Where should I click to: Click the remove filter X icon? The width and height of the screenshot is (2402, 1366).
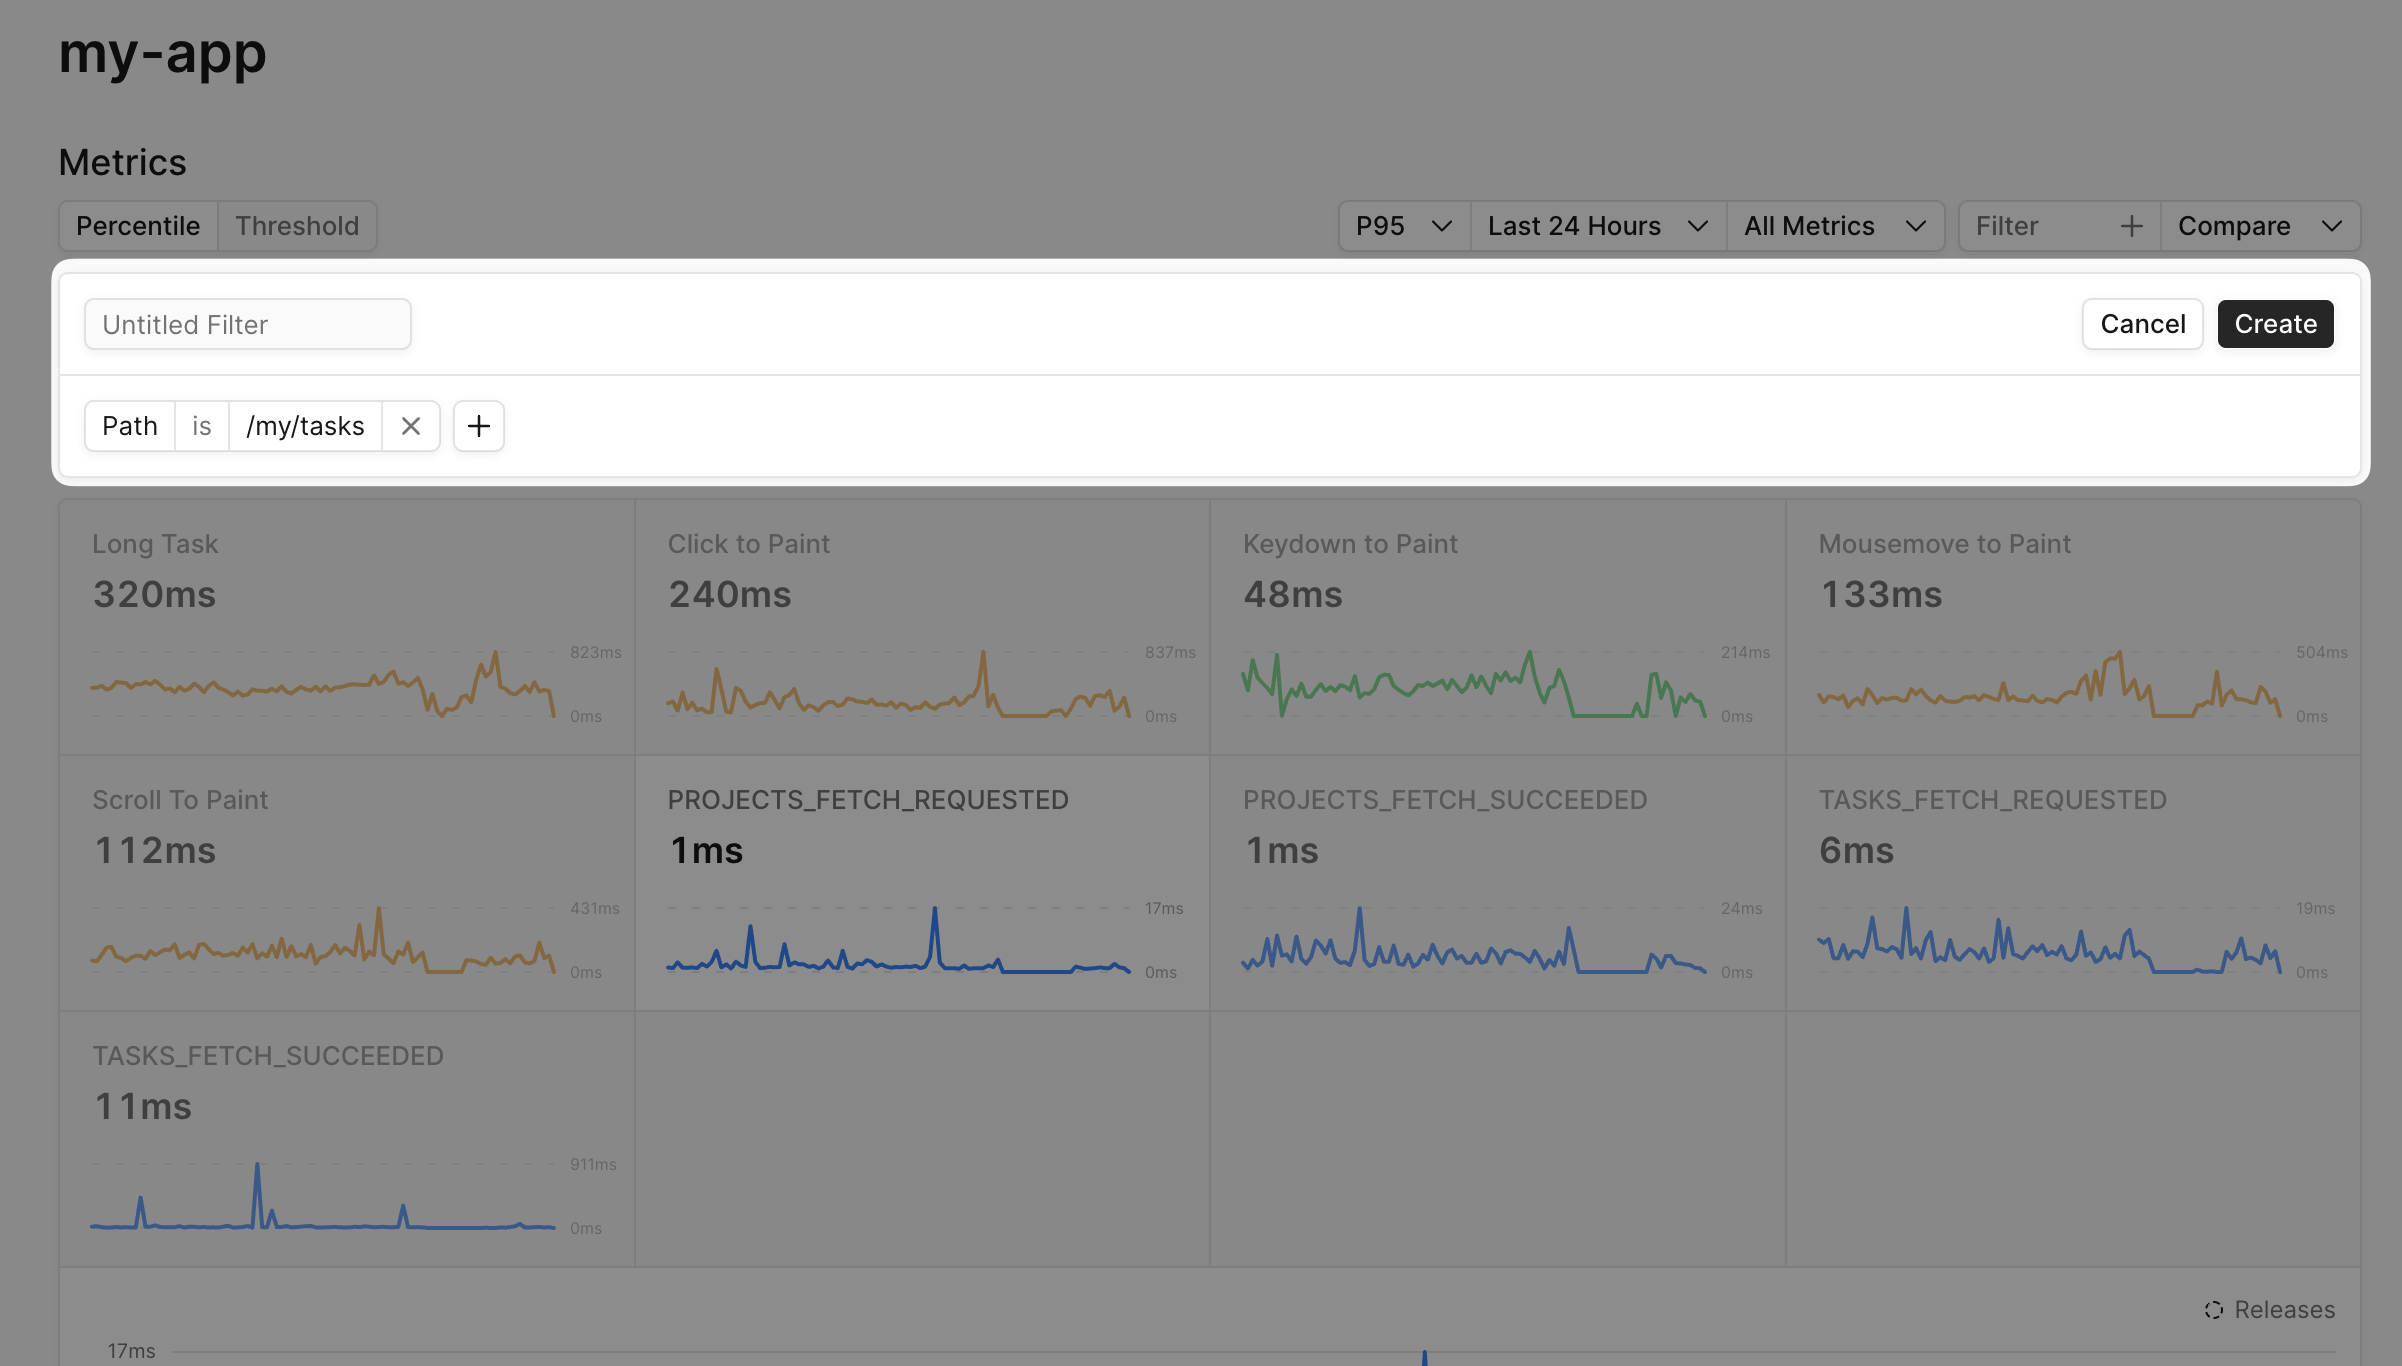tap(411, 424)
